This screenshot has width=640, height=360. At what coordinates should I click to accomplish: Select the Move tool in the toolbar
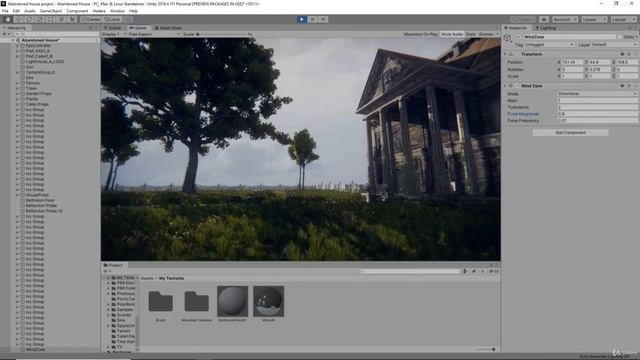click(x=18, y=20)
